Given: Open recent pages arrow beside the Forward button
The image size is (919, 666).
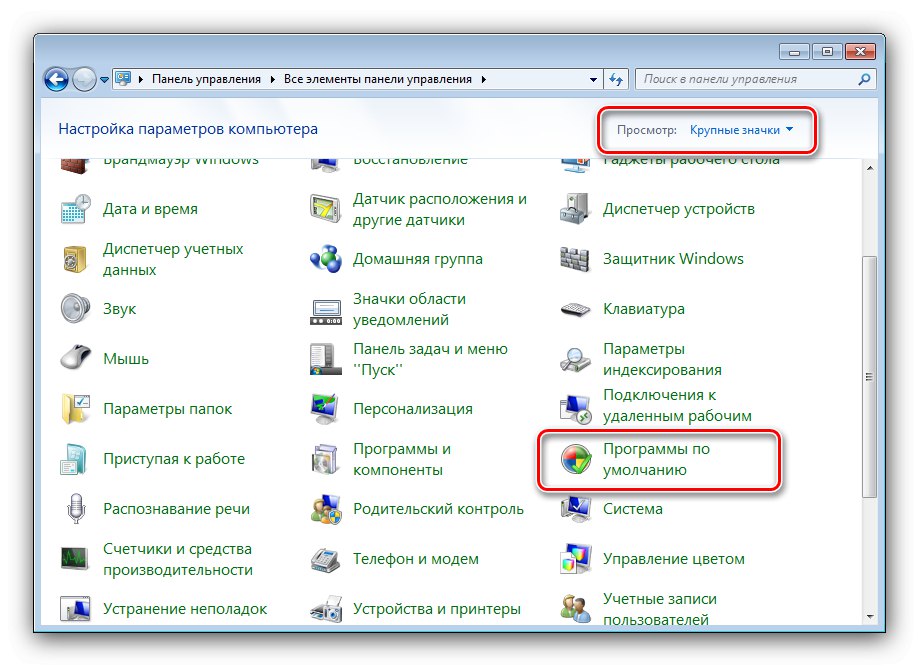Looking at the screenshot, I should point(104,80).
